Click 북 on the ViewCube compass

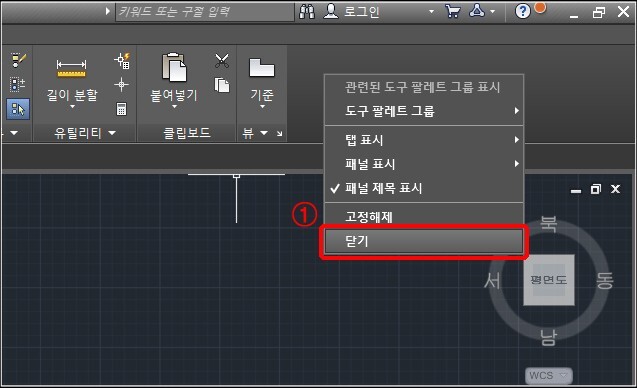(x=548, y=224)
